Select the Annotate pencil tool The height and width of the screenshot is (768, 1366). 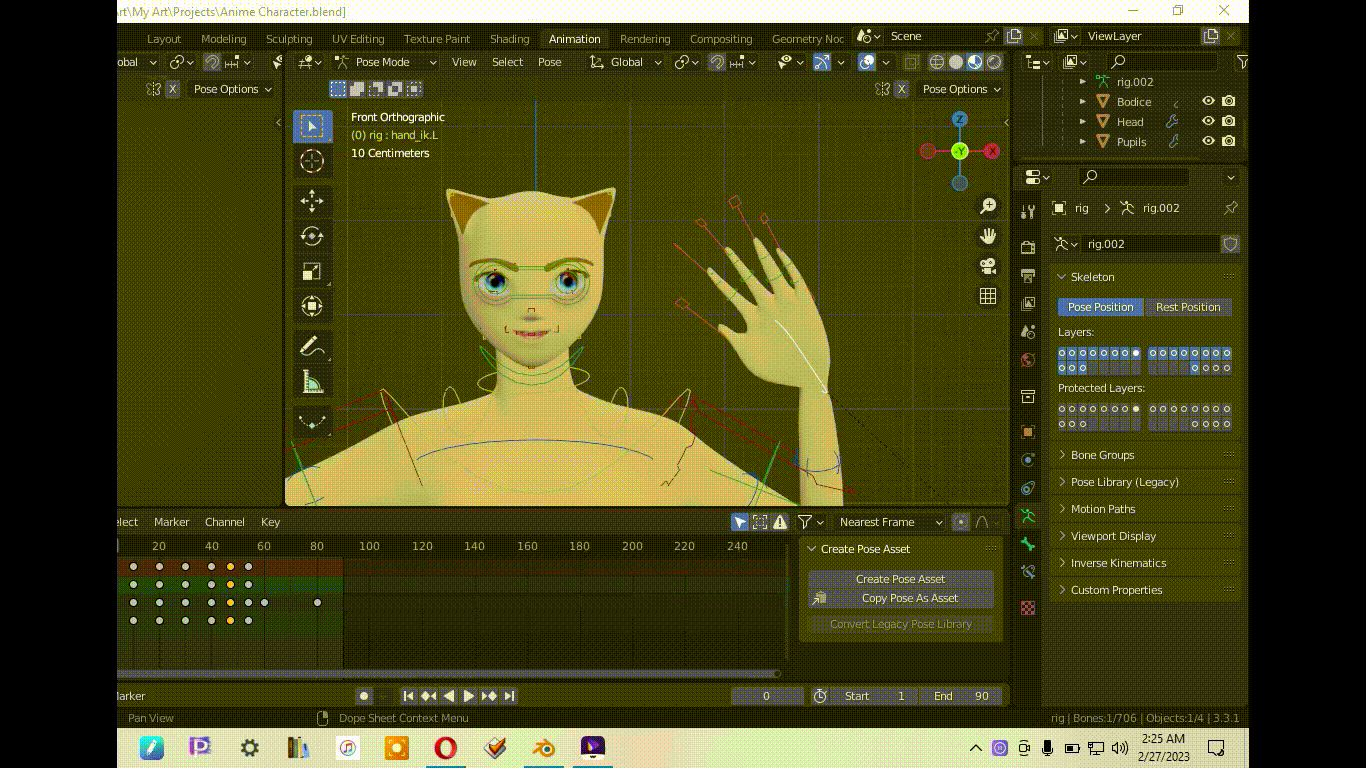click(x=312, y=346)
